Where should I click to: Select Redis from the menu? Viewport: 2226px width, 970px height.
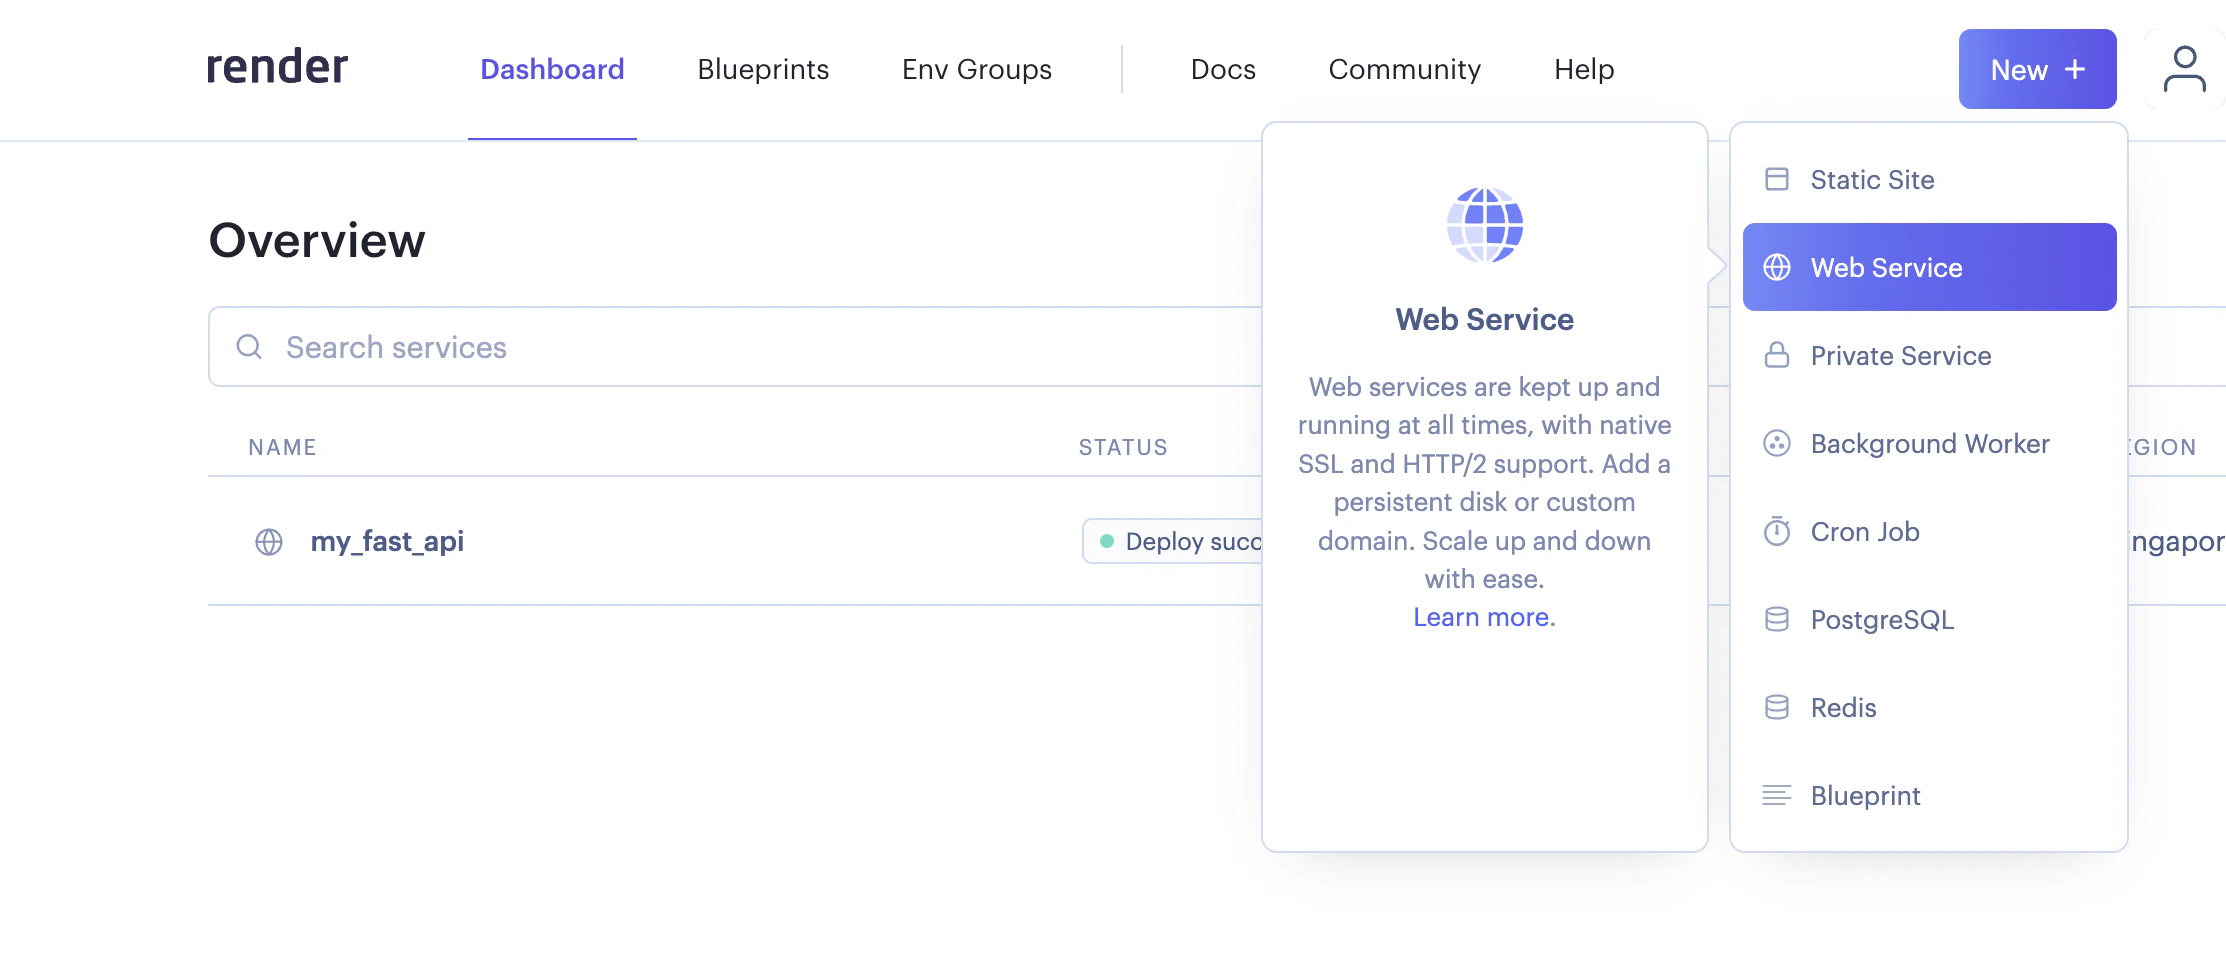tap(1929, 707)
